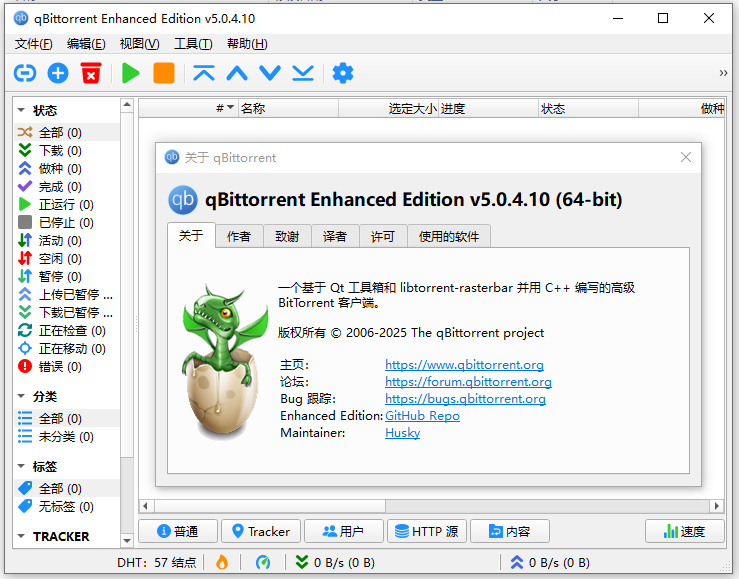This screenshot has width=739, height=579.
Task: Click upload speed 0 B/s status entry
Action: tap(550, 563)
